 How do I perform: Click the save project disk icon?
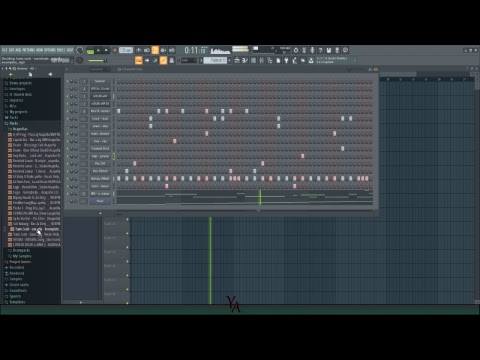coord(329,50)
